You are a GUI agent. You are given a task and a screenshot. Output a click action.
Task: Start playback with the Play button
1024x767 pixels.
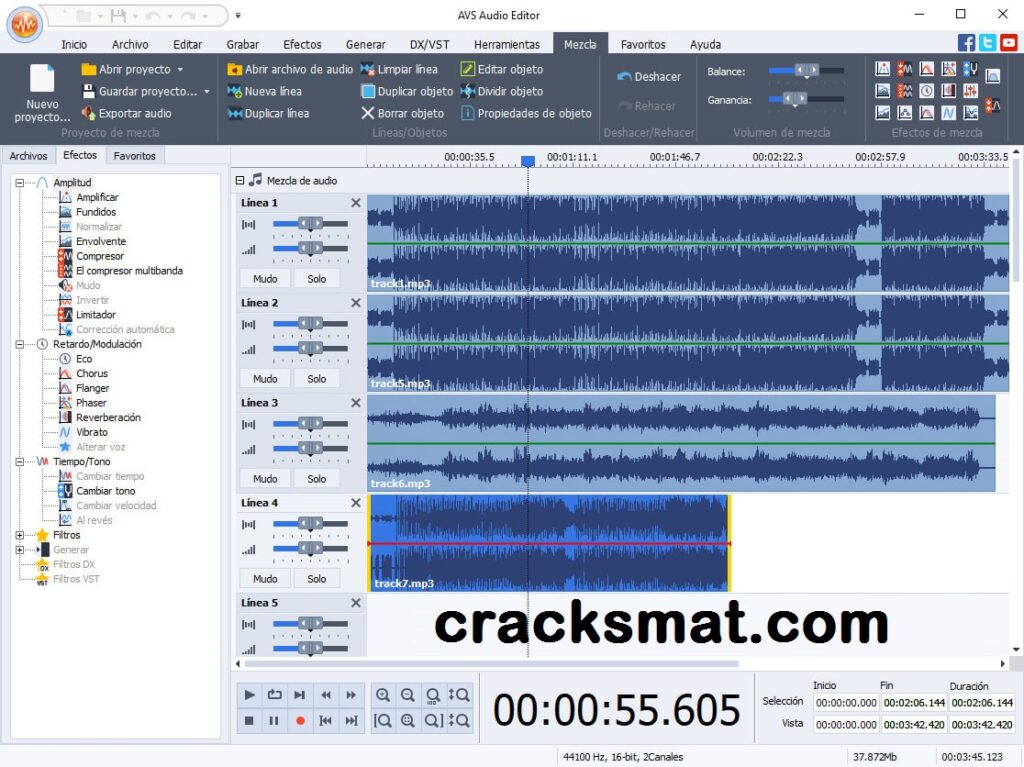pos(249,694)
